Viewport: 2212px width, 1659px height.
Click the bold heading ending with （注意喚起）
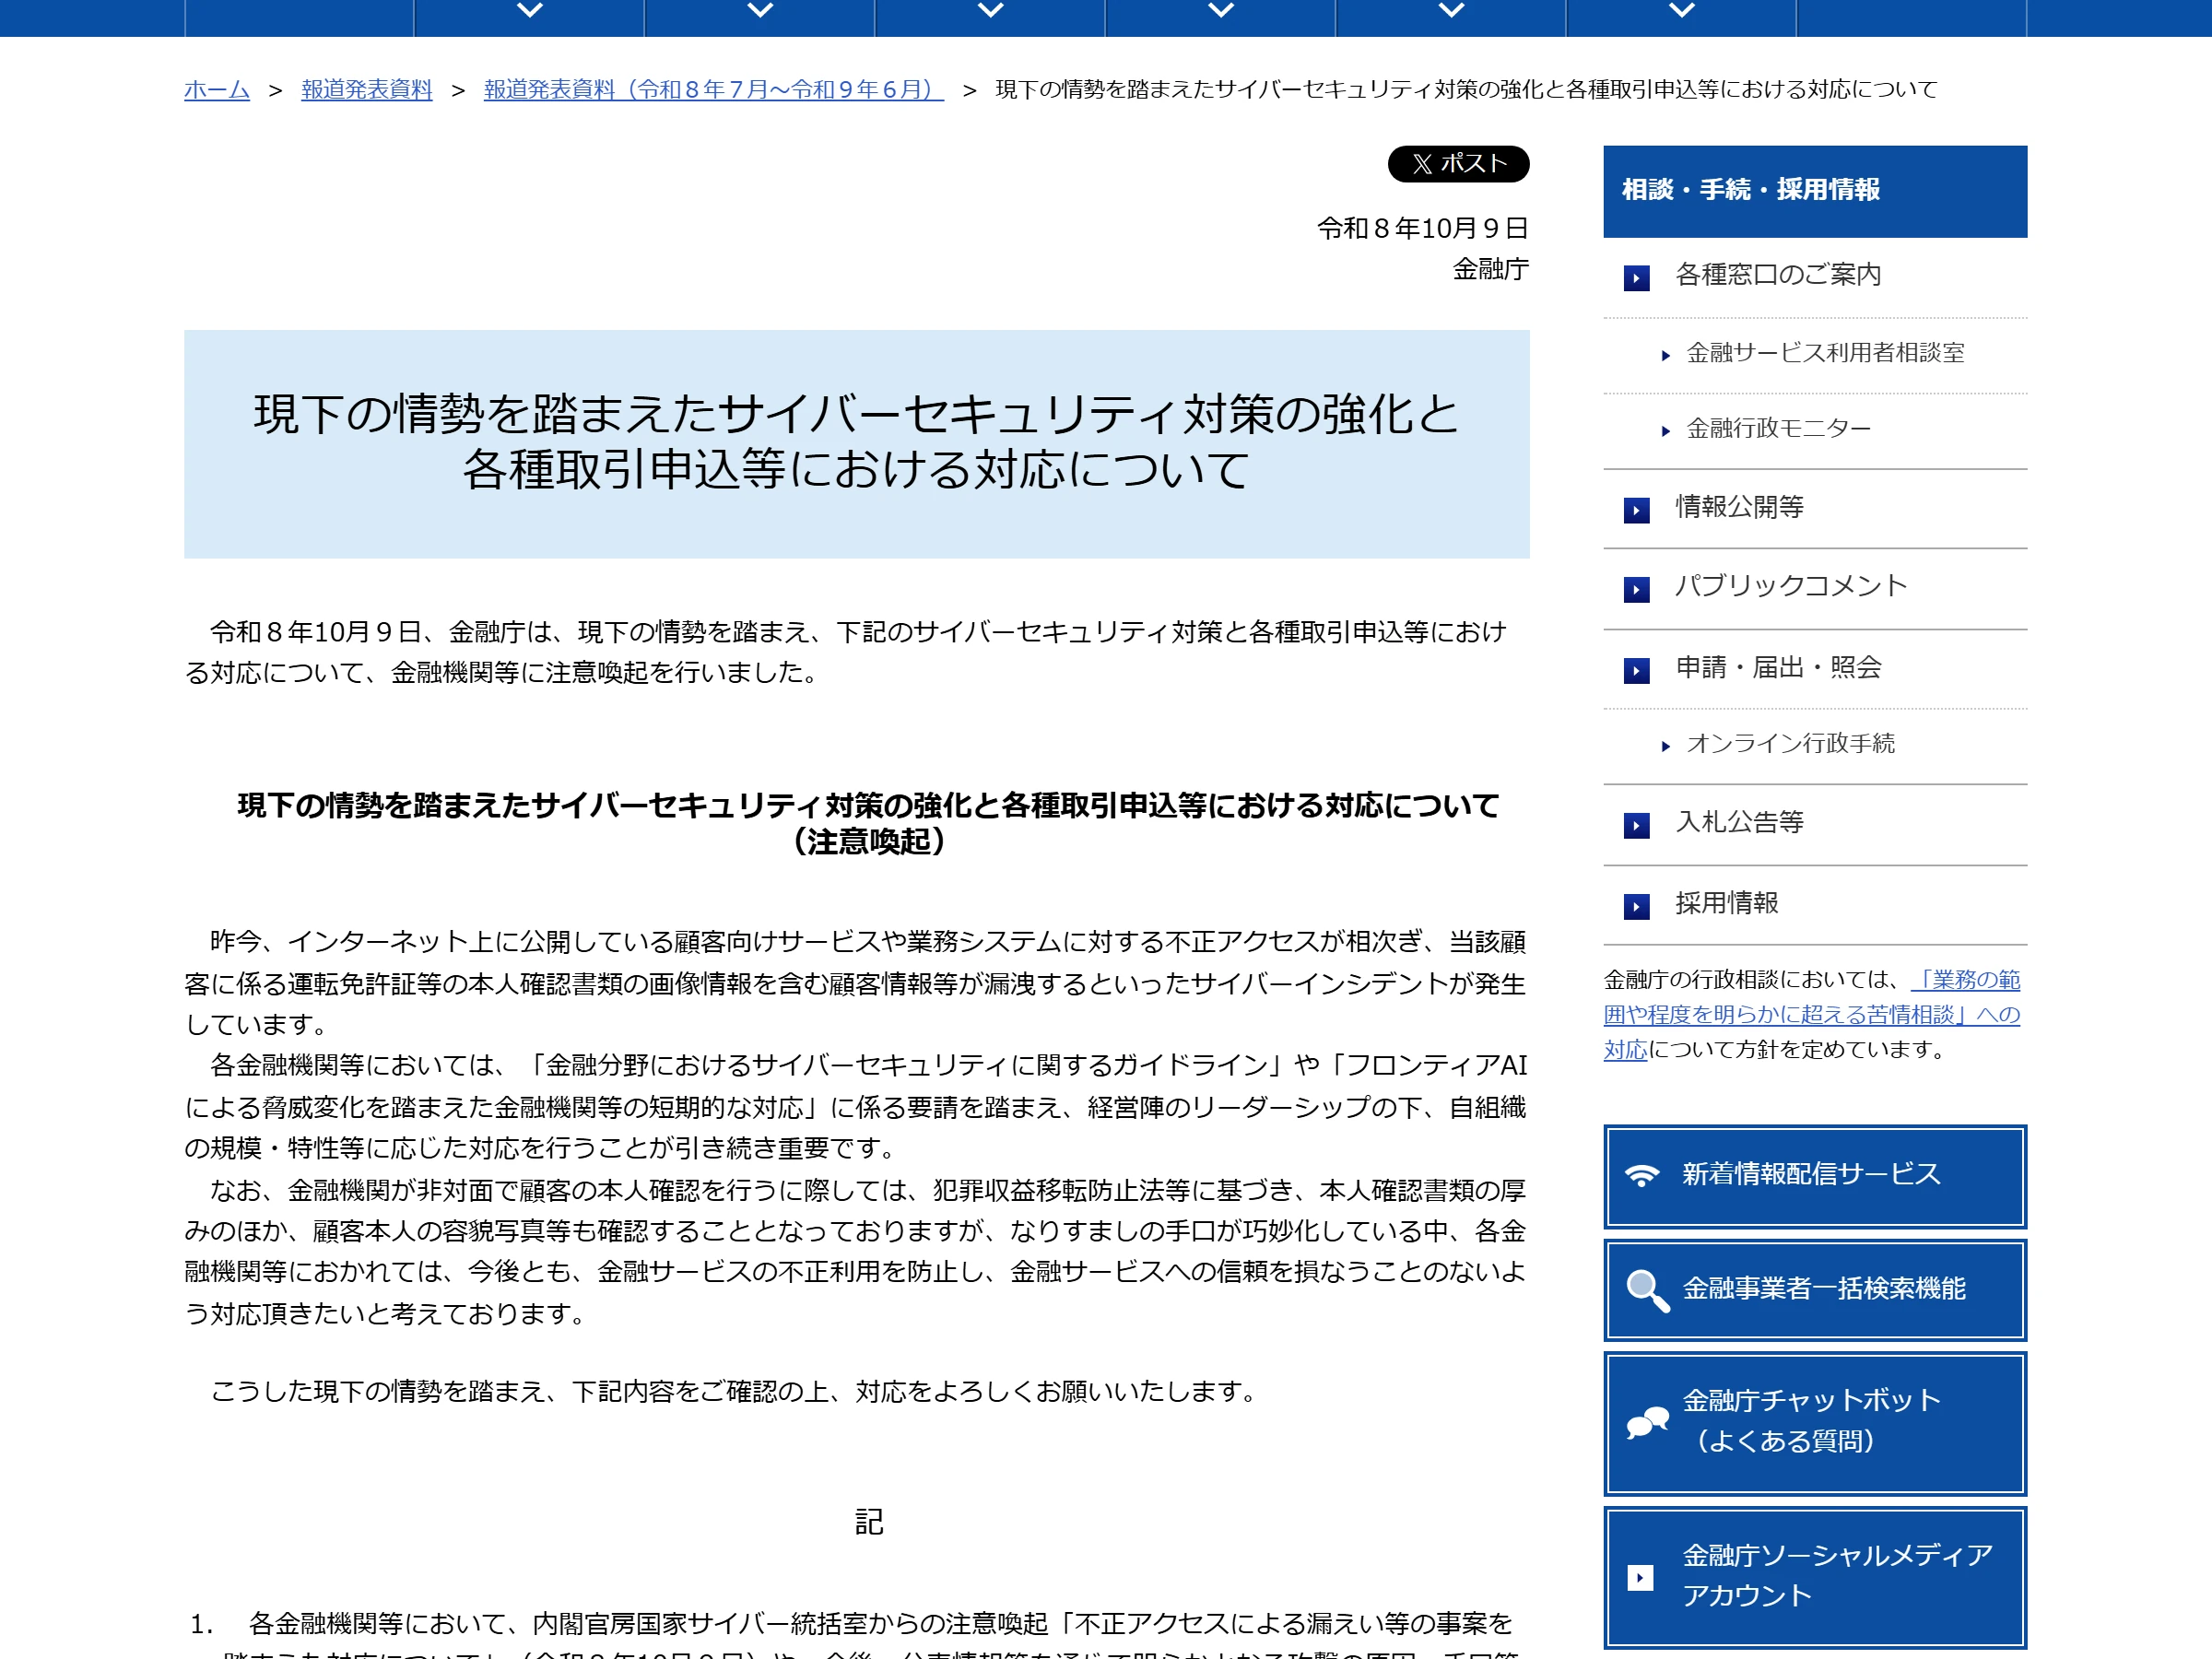click(868, 824)
